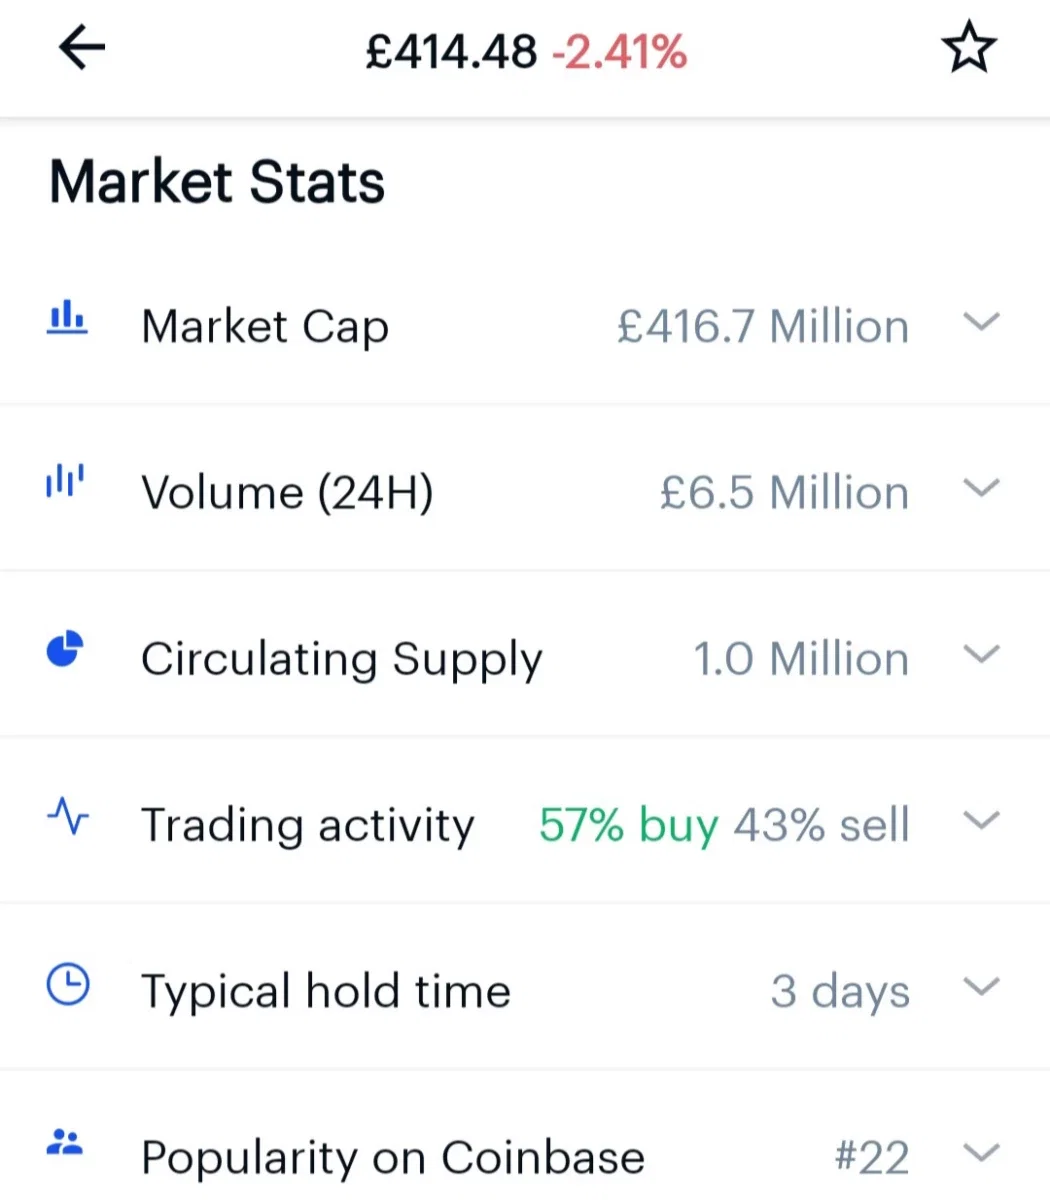
Task: Select the Market Cap label
Action: tap(265, 329)
